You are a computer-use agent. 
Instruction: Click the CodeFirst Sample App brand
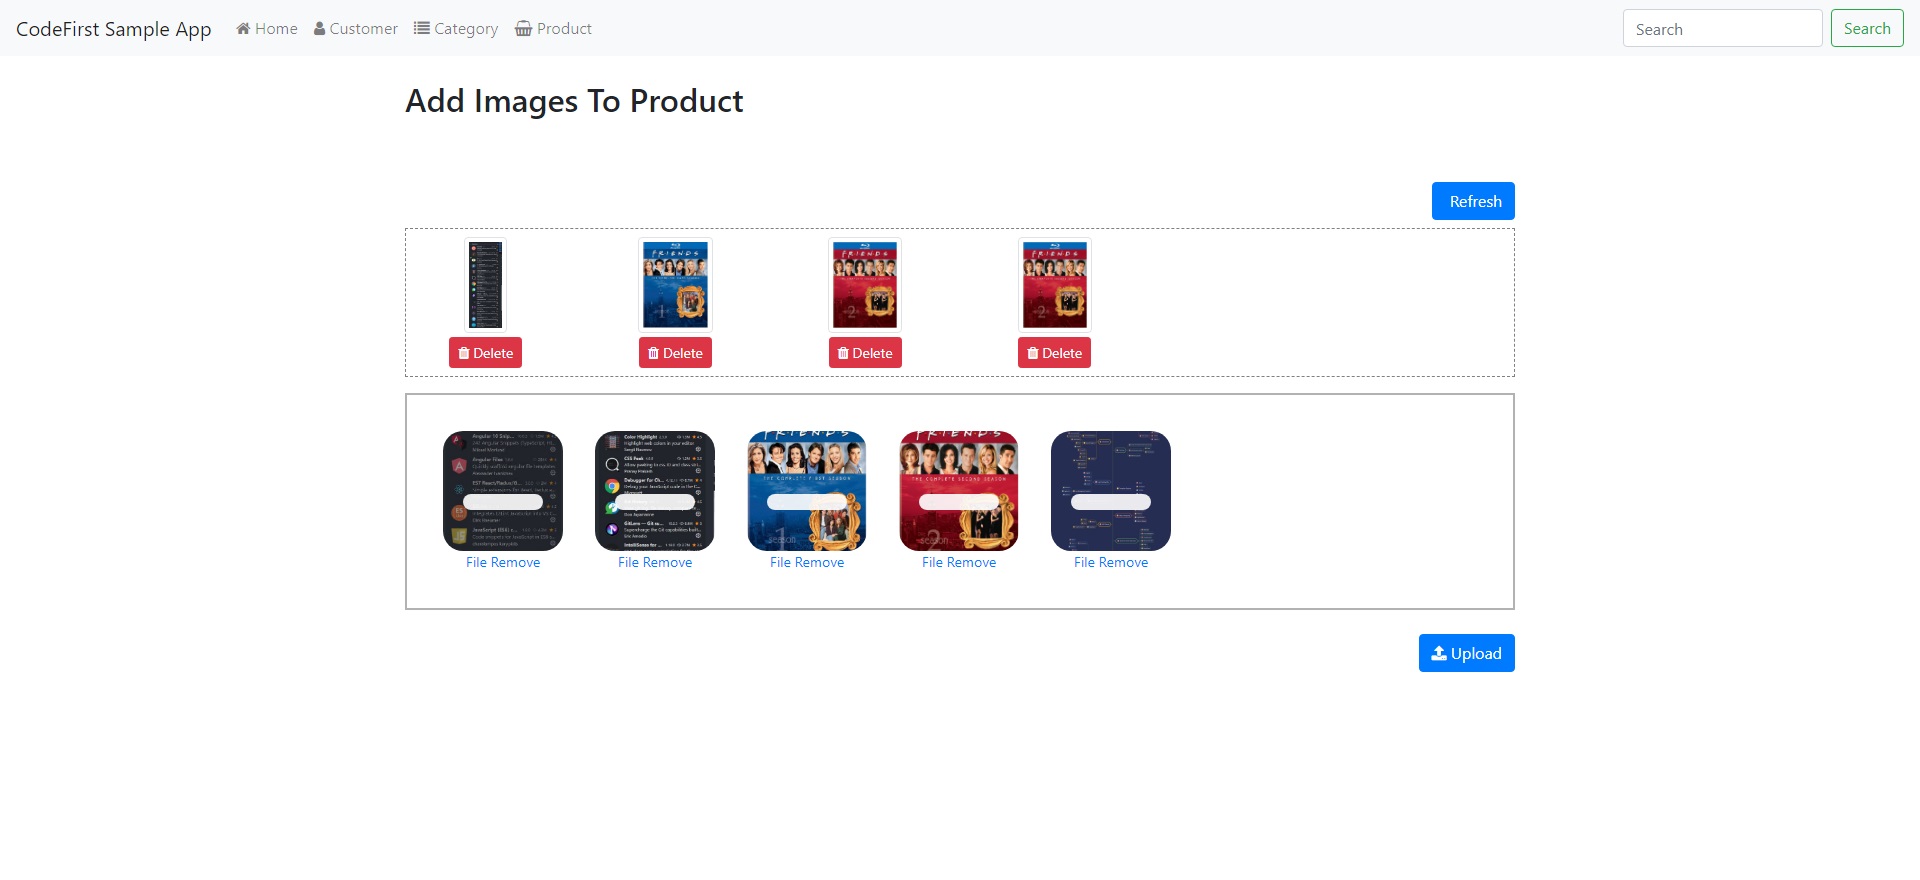[x=114, y=29]
